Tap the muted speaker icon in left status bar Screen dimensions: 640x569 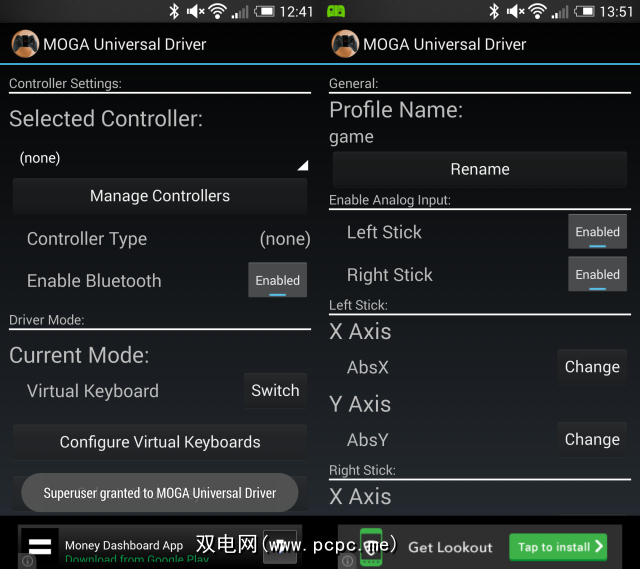pyautogui.click(x=194, y=11)
